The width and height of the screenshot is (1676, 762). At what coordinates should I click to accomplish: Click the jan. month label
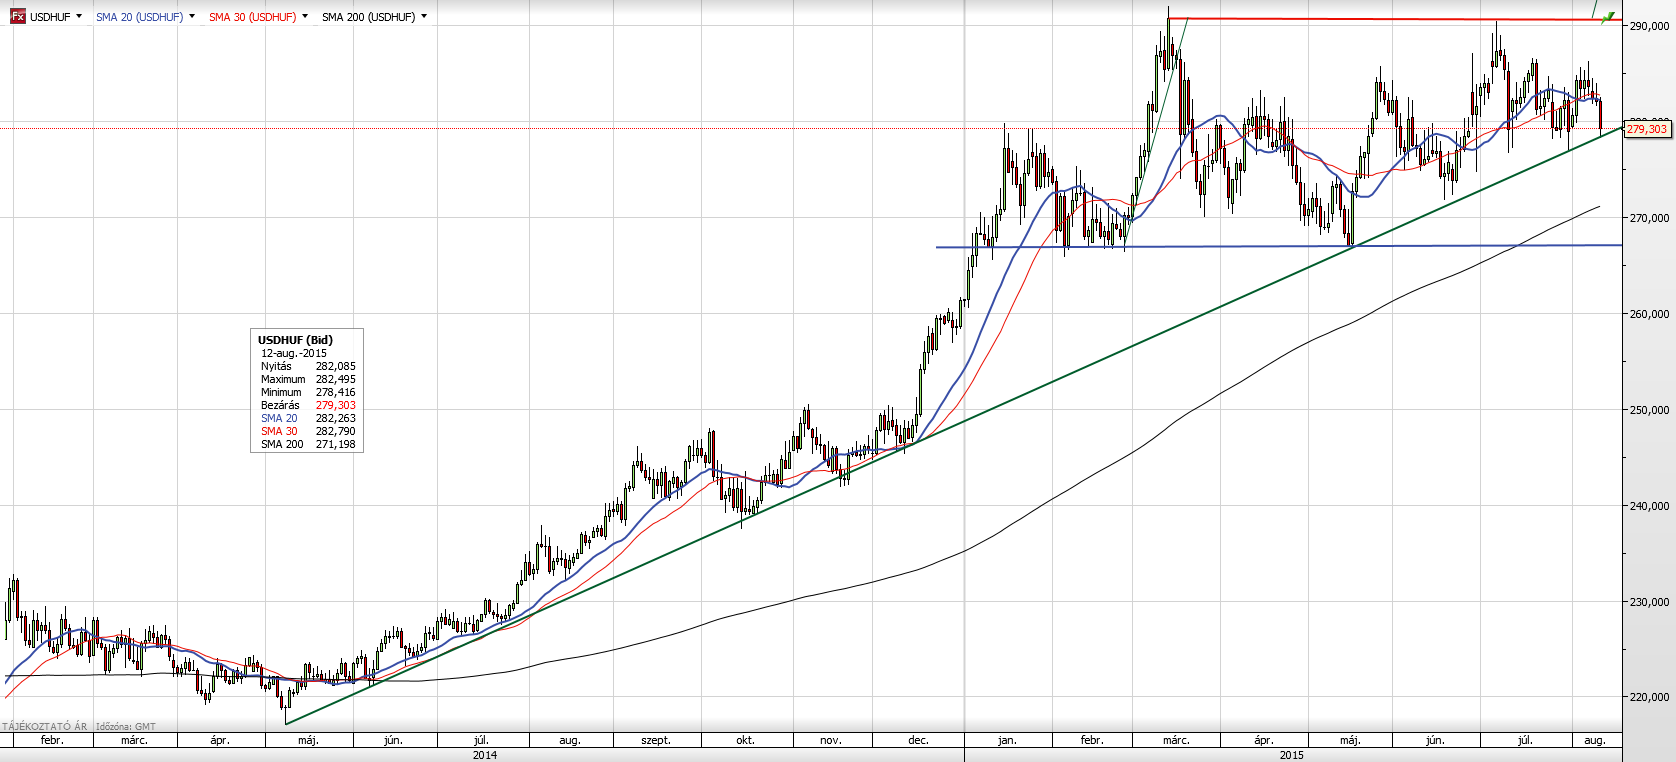(1007, 740)
